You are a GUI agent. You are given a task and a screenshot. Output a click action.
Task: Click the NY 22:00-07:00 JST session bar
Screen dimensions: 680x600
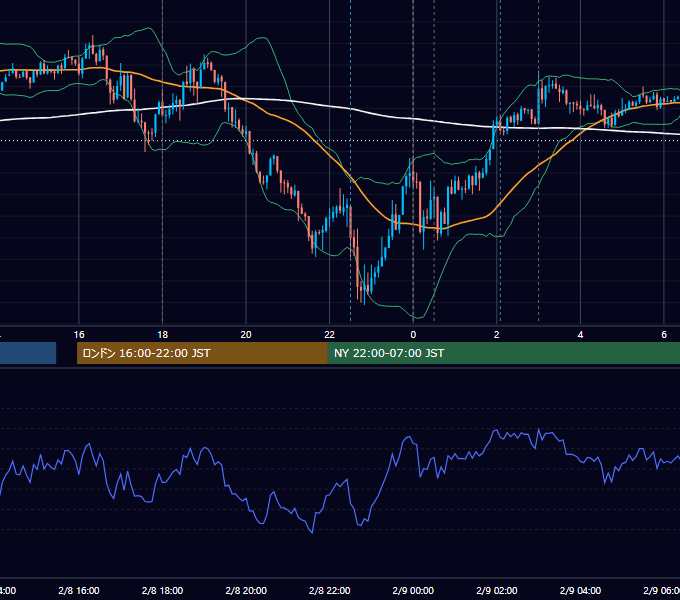pyautogui.click(x=503, y=353)
